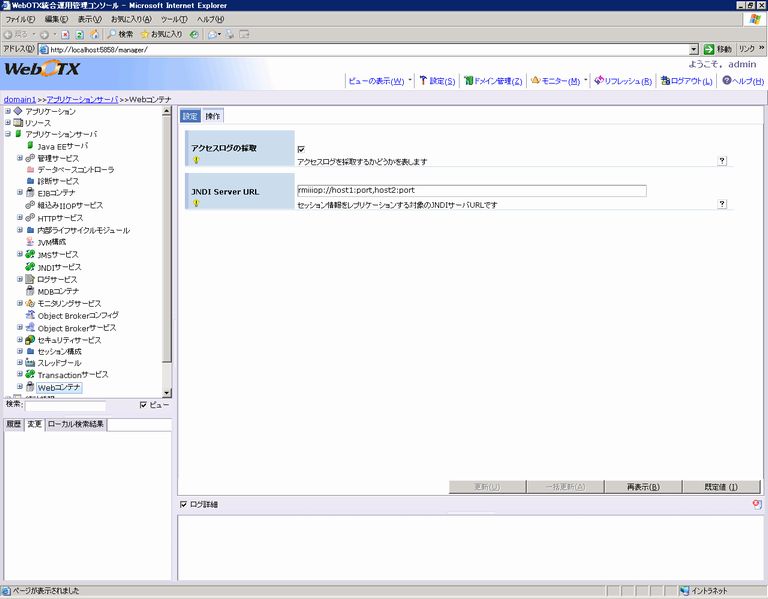Switch to the 操作 tab

pos(213,116)
